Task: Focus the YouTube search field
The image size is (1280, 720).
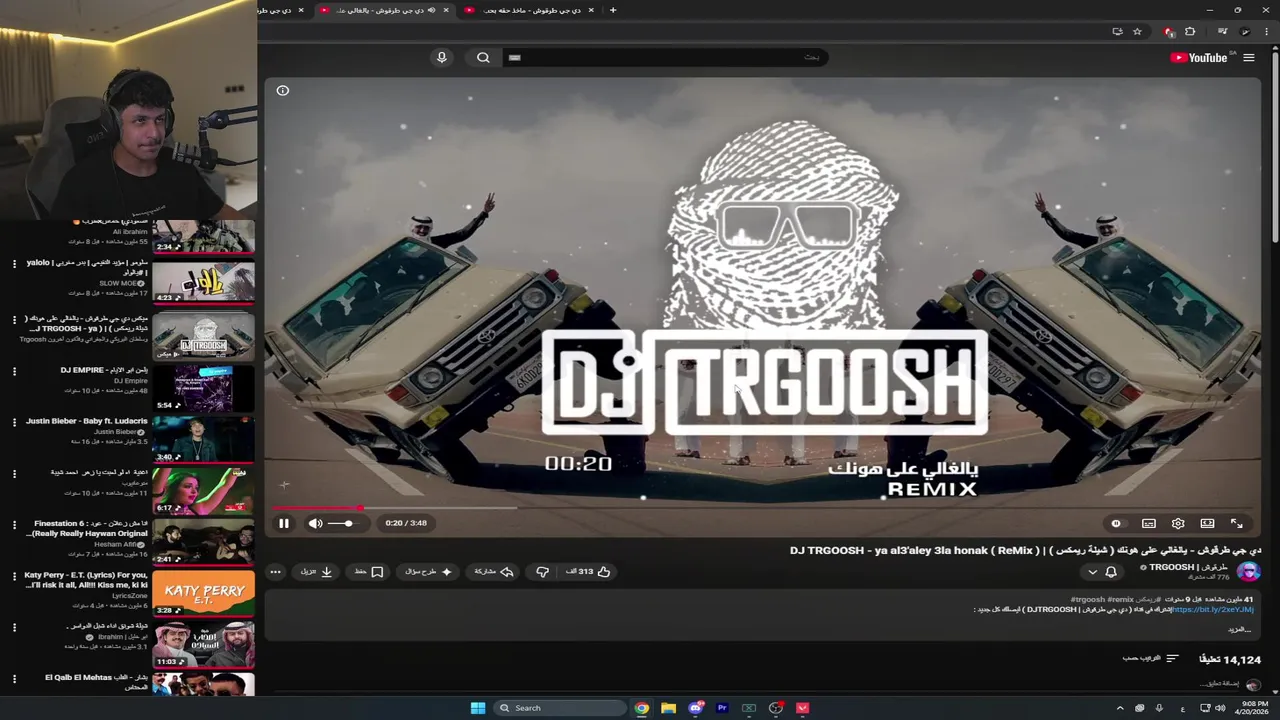Action: click(663, 58)
